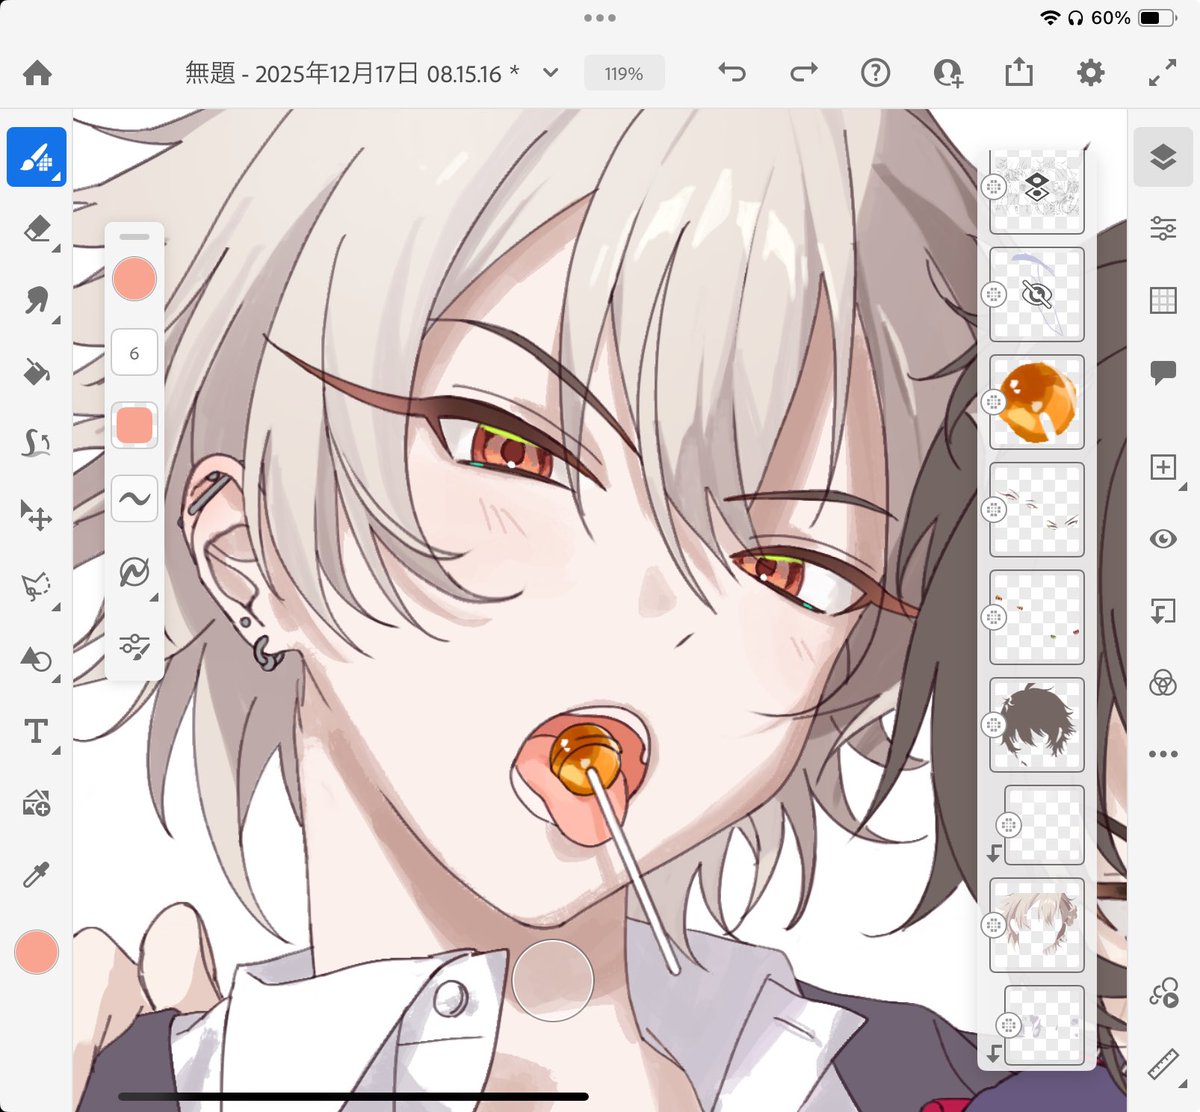The image size is (1200, 1112).
Task: Open brush color circle in brush options panel
Action: (x=134, y=279)
